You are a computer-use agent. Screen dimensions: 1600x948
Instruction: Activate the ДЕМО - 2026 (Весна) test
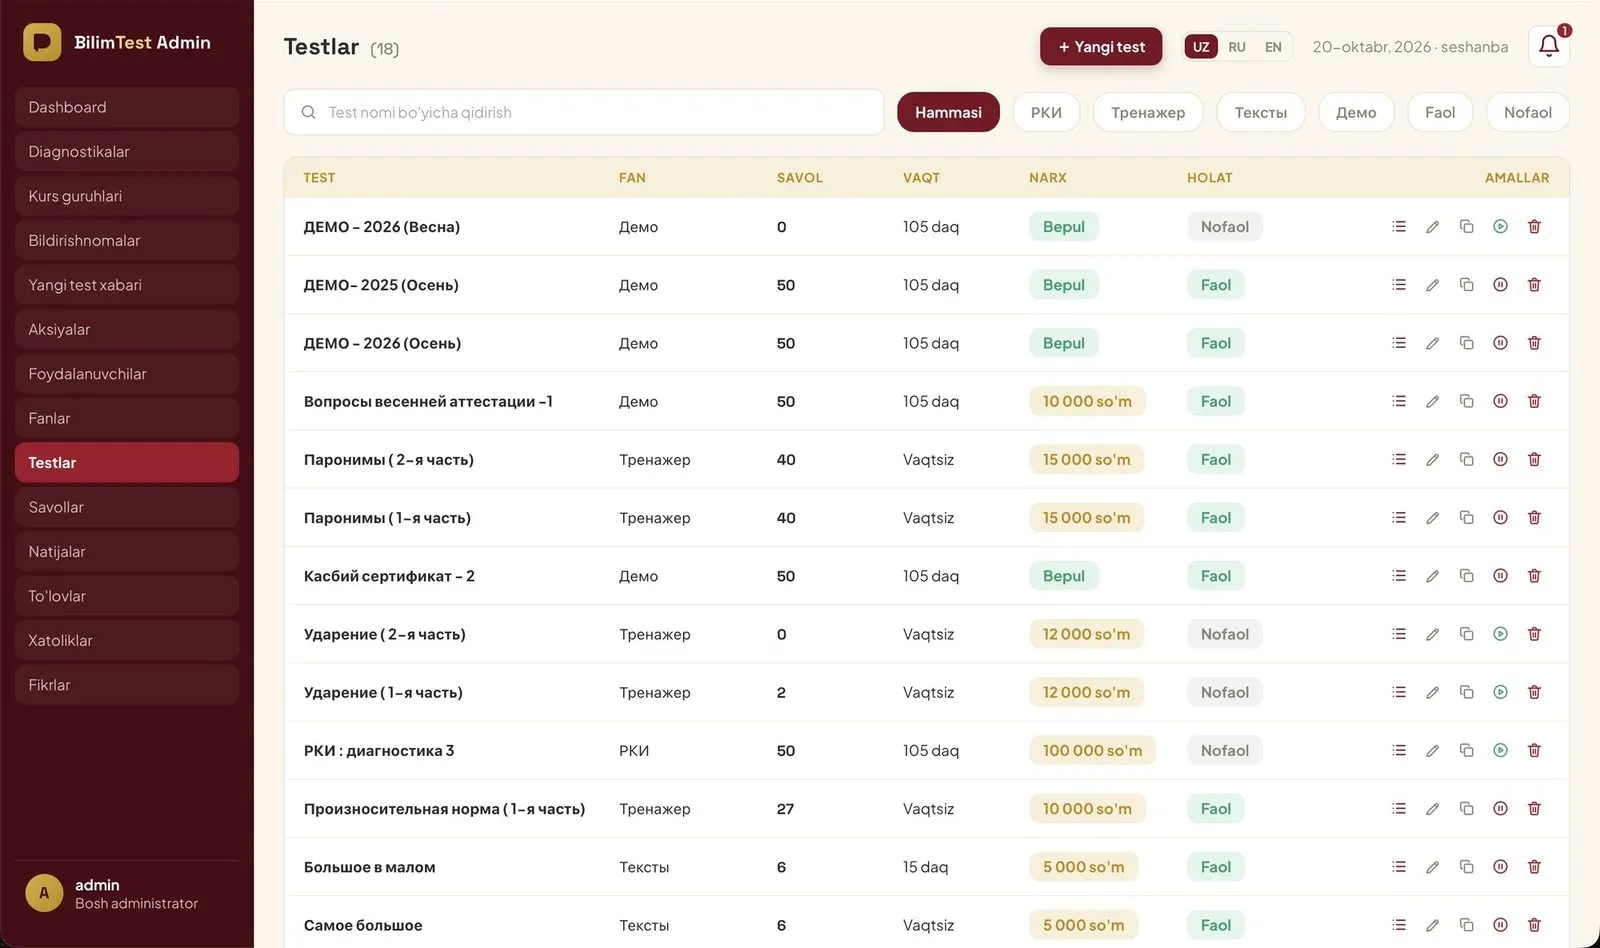1500,226
